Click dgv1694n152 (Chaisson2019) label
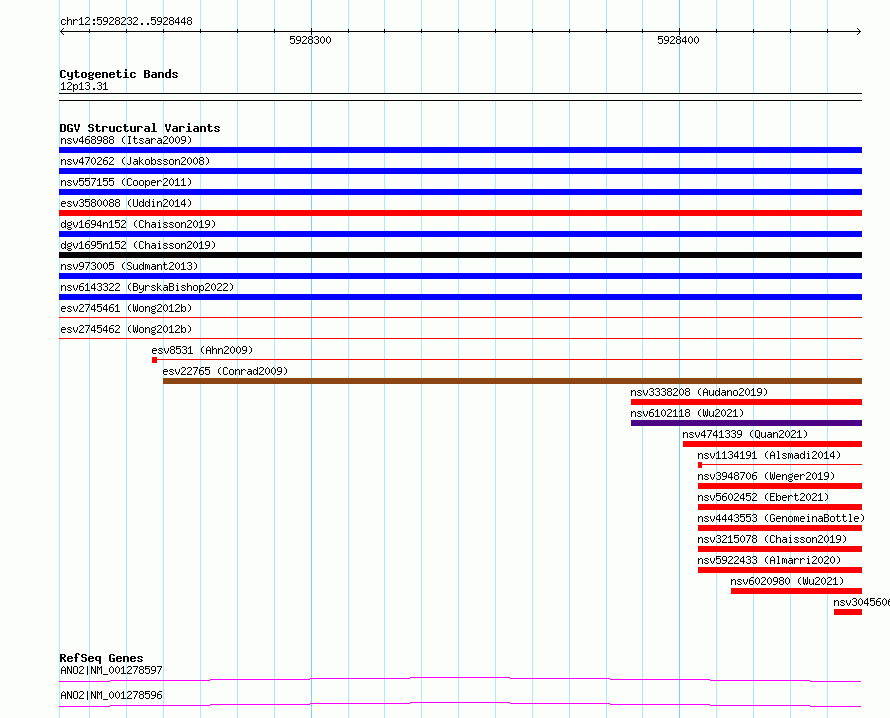 (x=138, y=224)
